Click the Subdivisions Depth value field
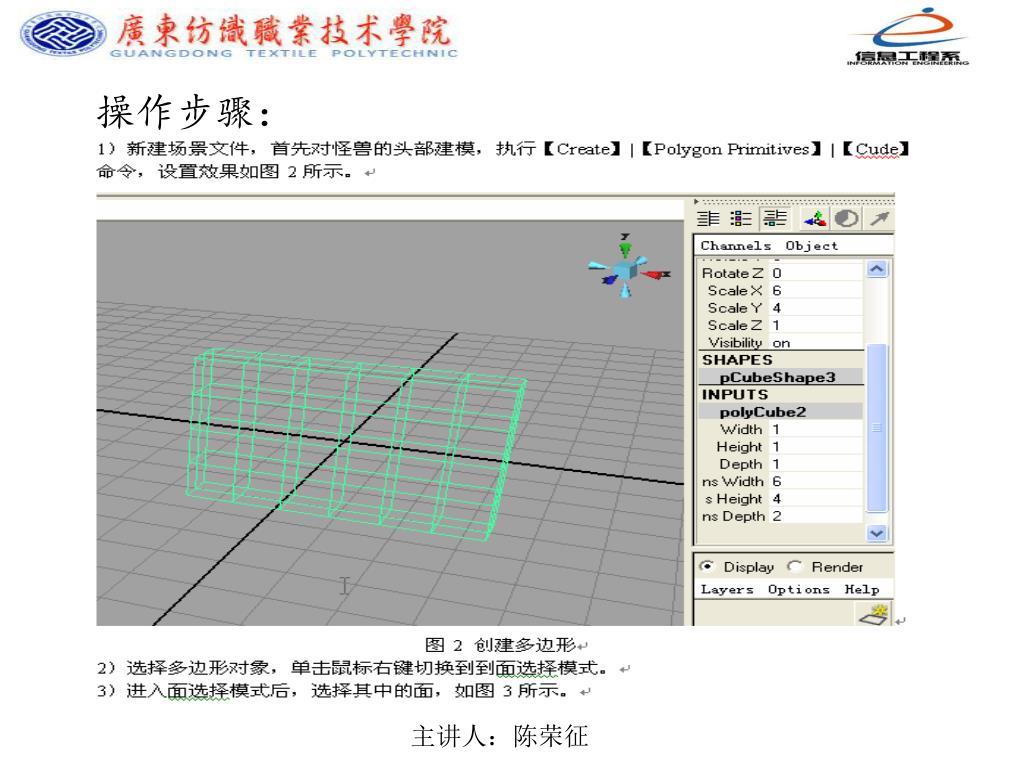The image size is (1024, 768). (x=816, y=516)
